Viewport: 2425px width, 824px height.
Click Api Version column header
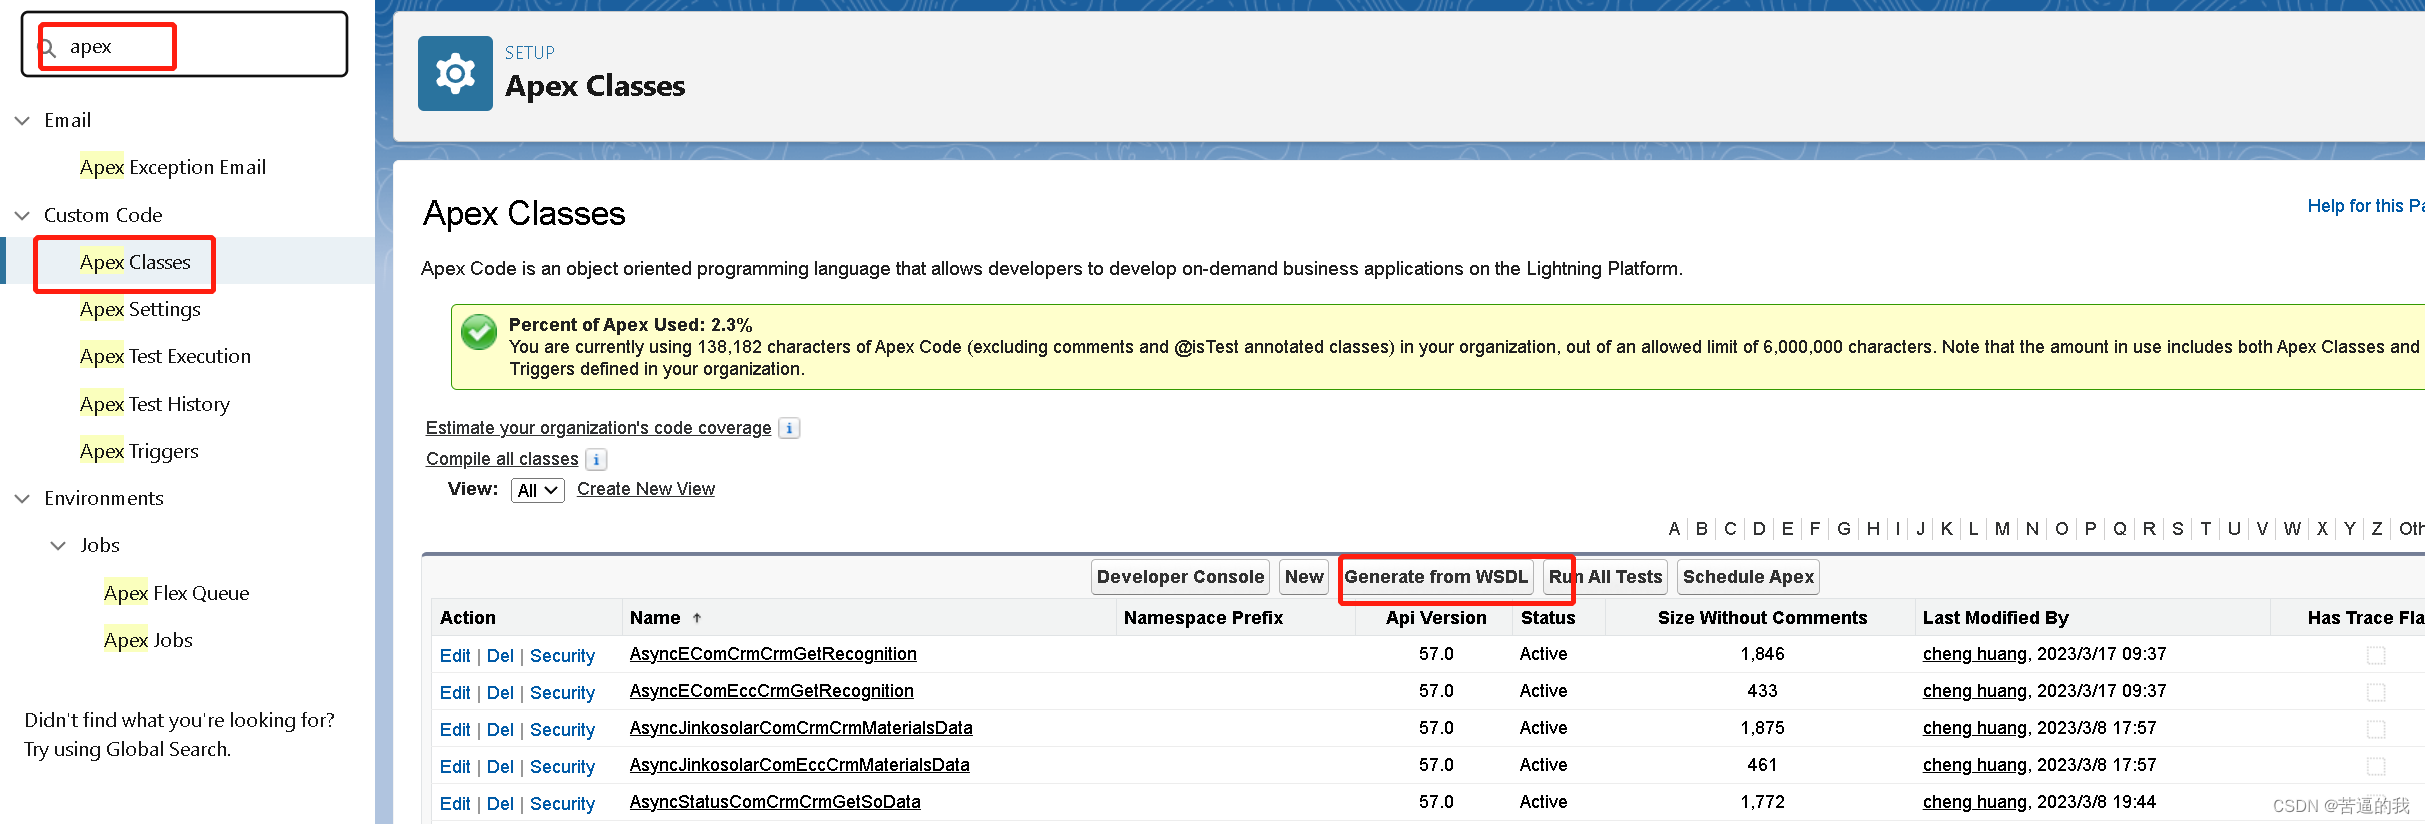pyautogui.click(x=1436, y=618)
